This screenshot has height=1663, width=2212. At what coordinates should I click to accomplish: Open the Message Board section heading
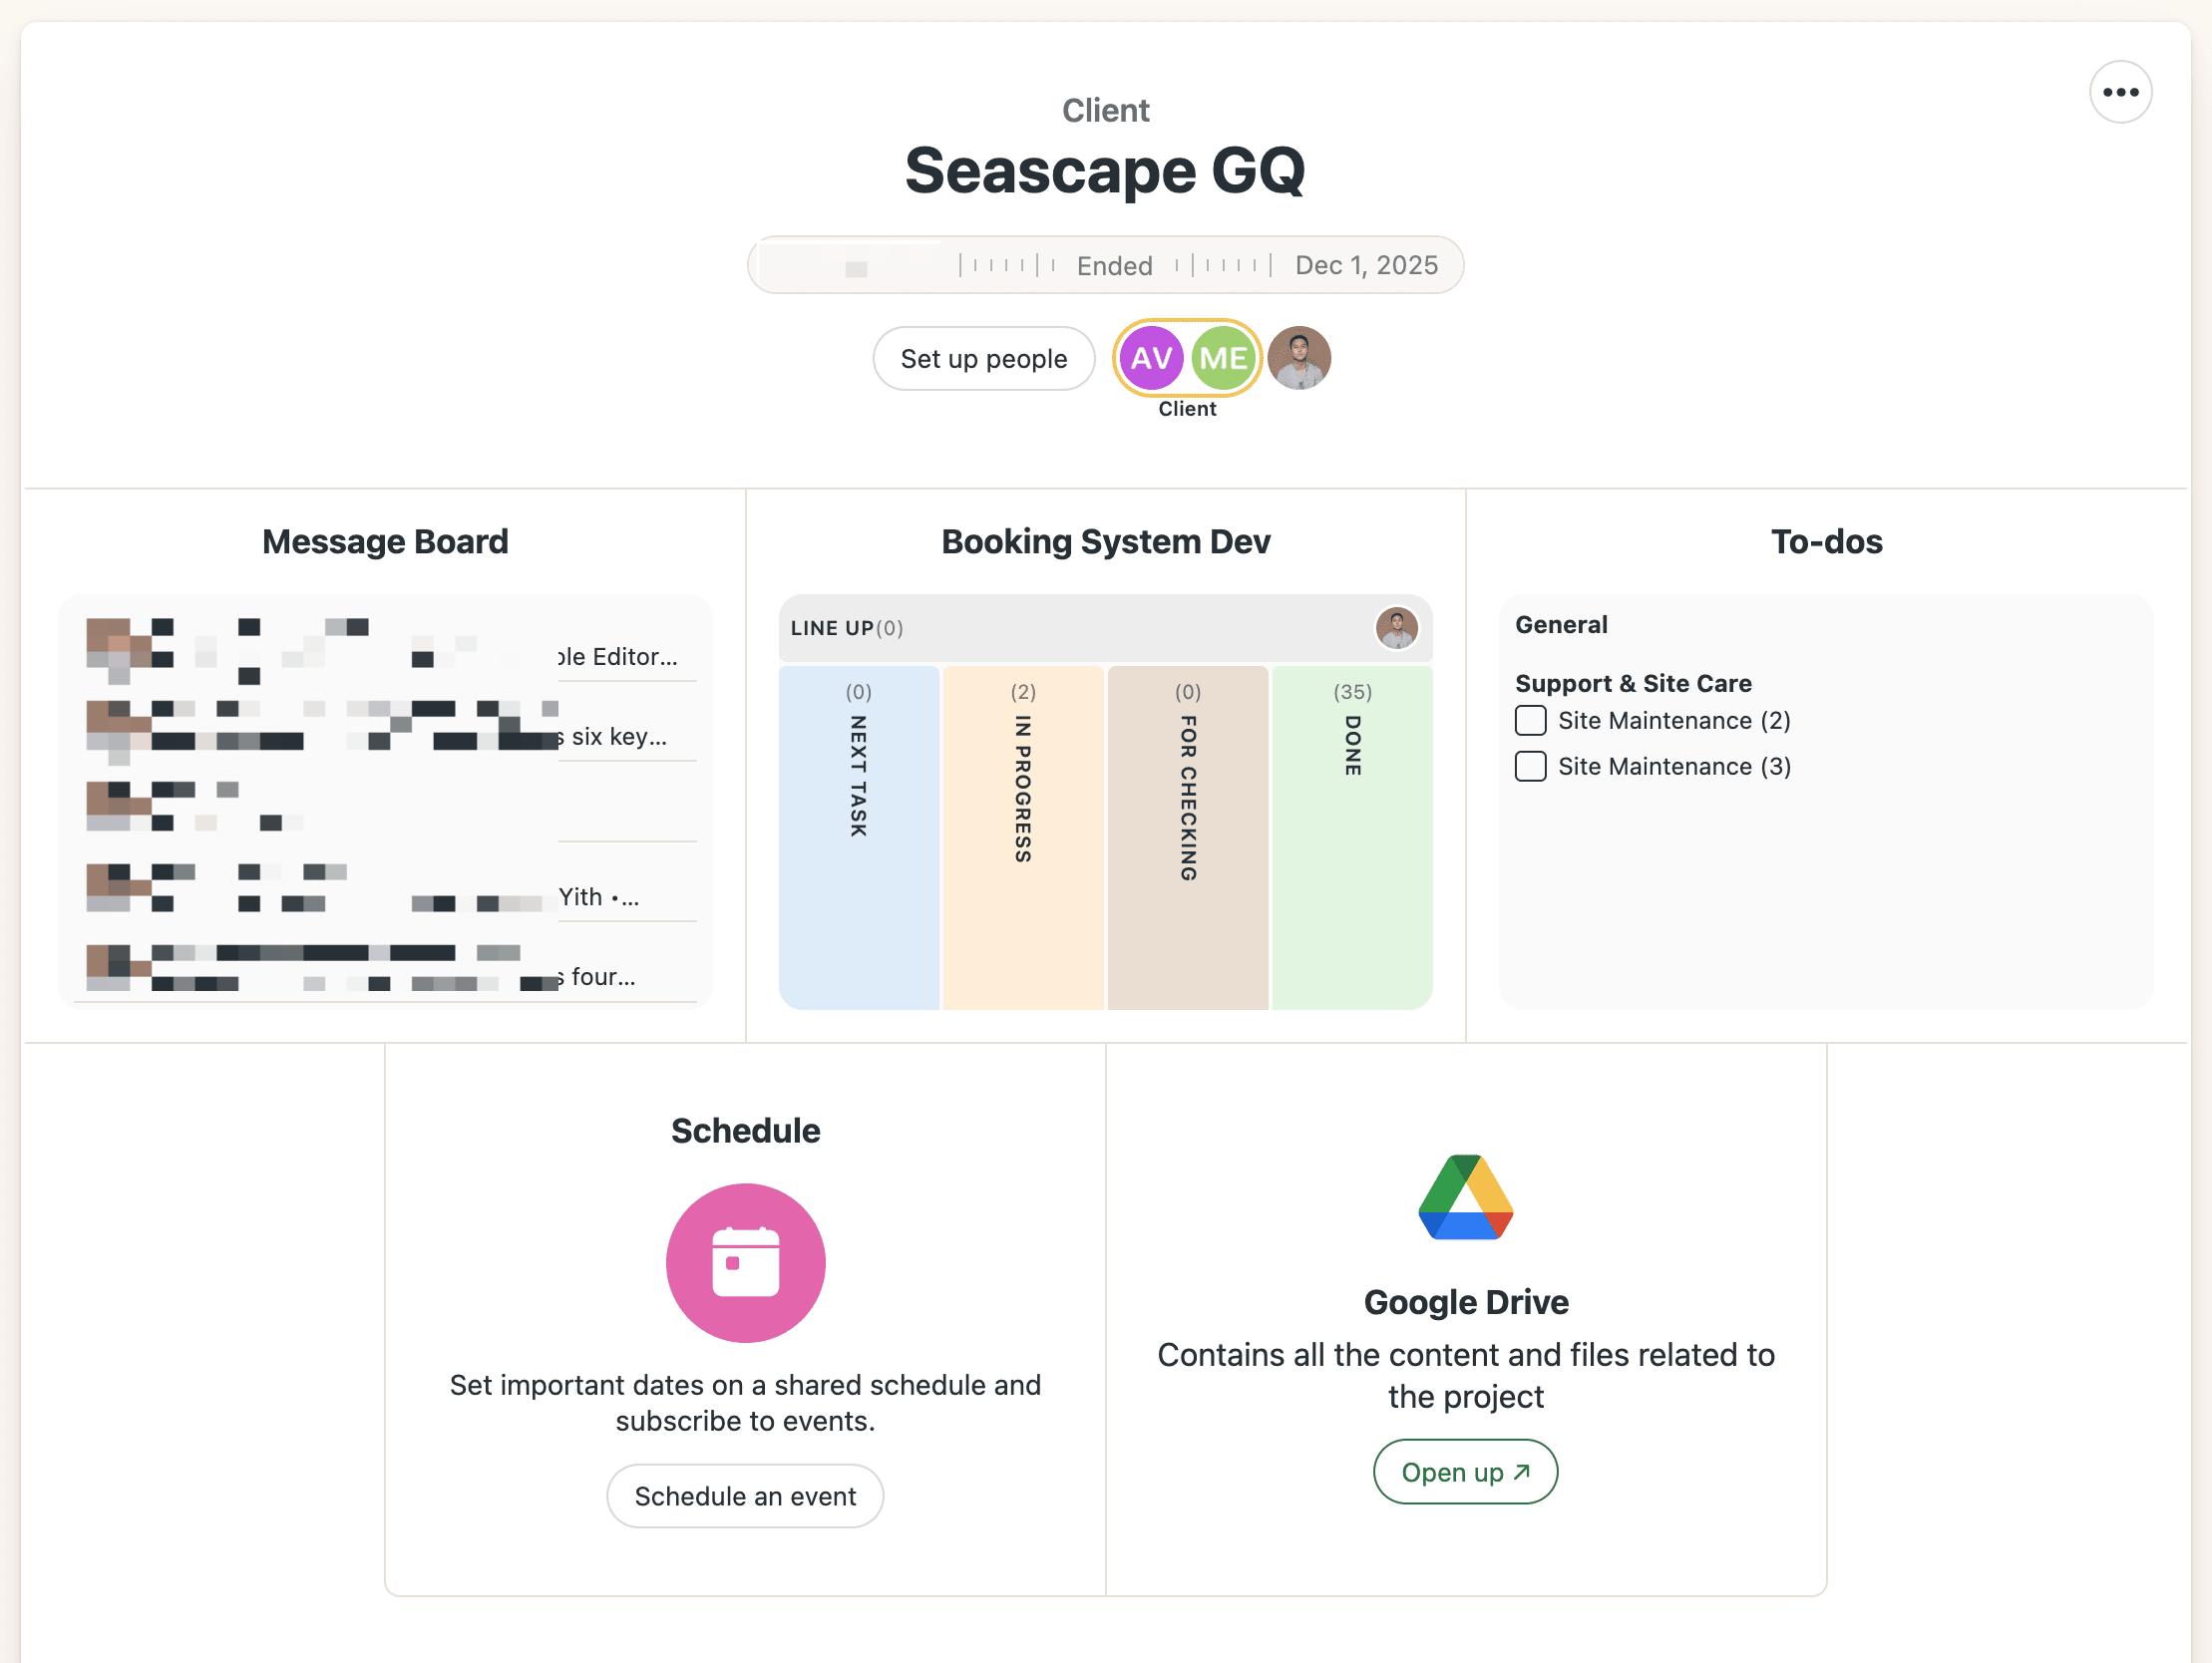pyautogui.click(x=385, y=542)
